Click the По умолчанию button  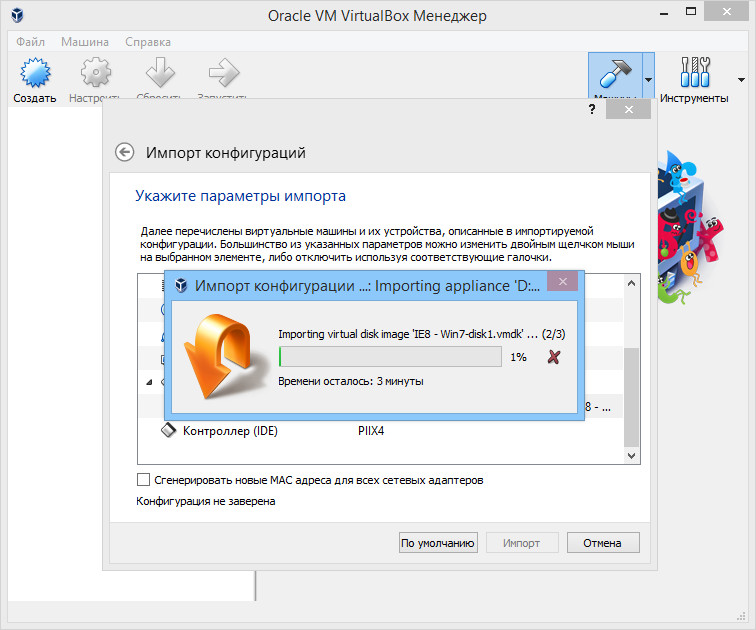438,543
